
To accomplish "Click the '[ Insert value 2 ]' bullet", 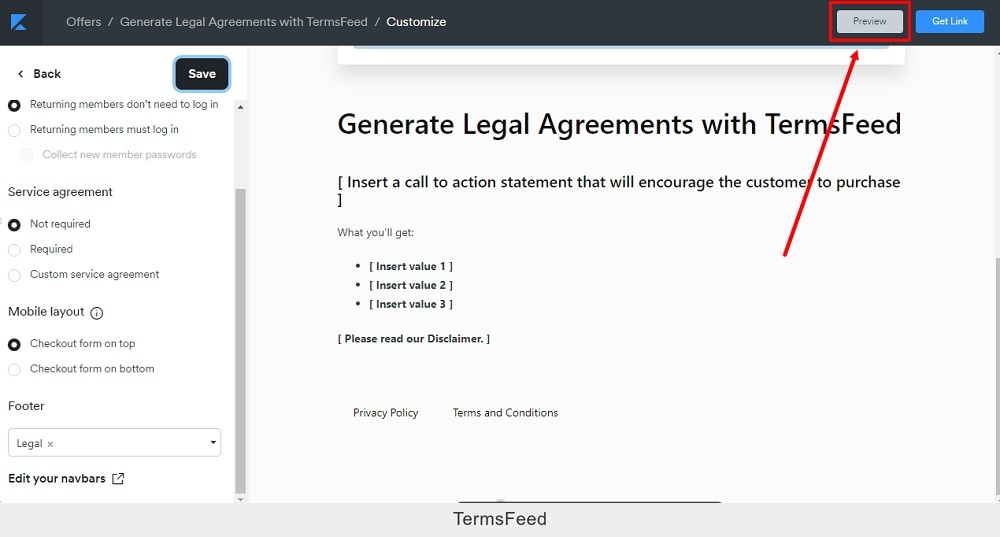I will [x=411, y=285].
